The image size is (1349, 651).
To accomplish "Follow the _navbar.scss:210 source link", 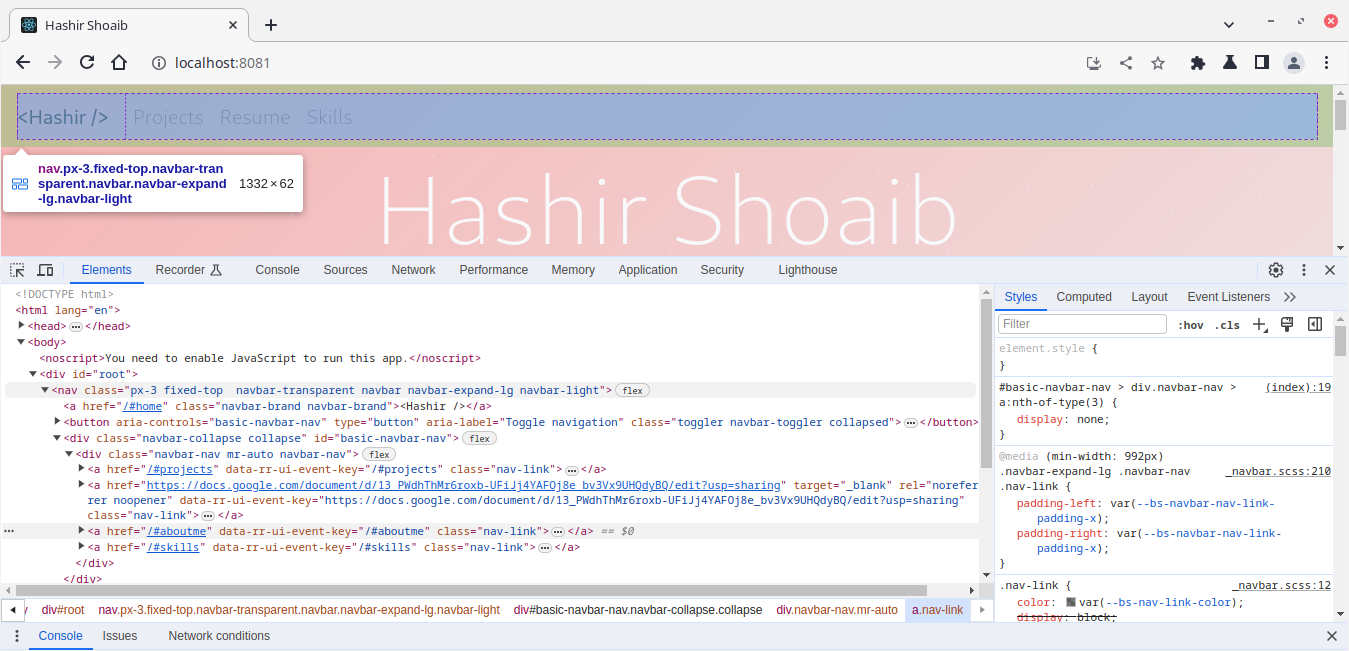I will tap(1278, 471).
